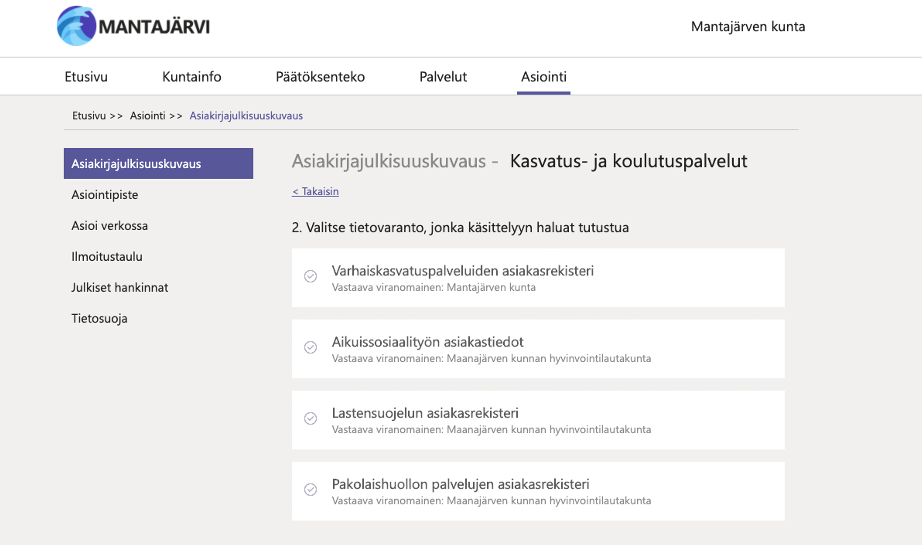922x545 pixels.
Task: Click the Mantajärvi wave logo icon
Action: point(76,26)
